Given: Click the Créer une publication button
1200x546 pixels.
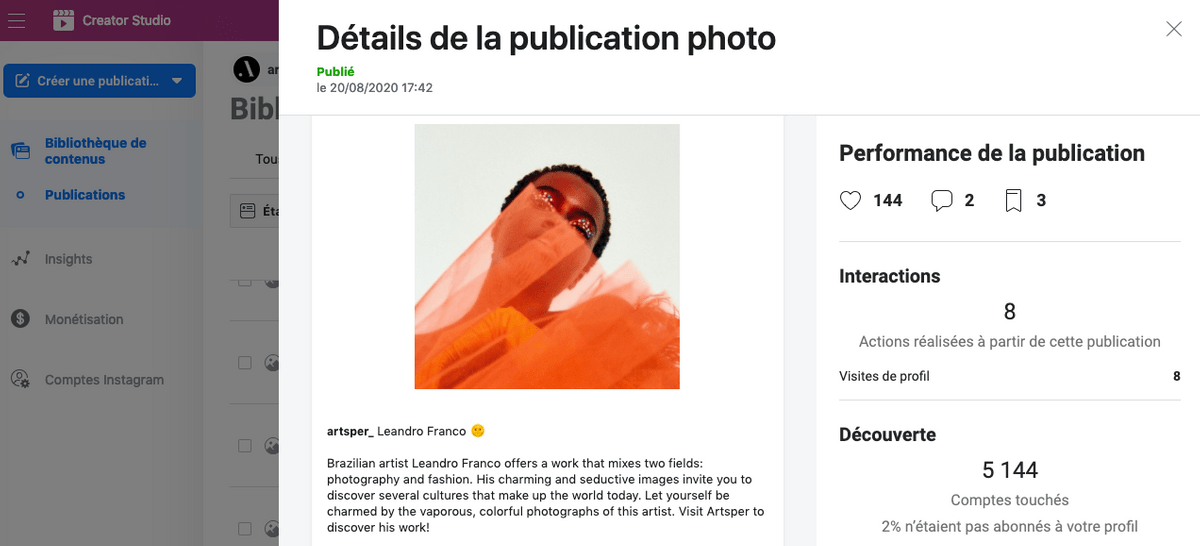Looking at the screenshot, I should (x=99, y=81).
